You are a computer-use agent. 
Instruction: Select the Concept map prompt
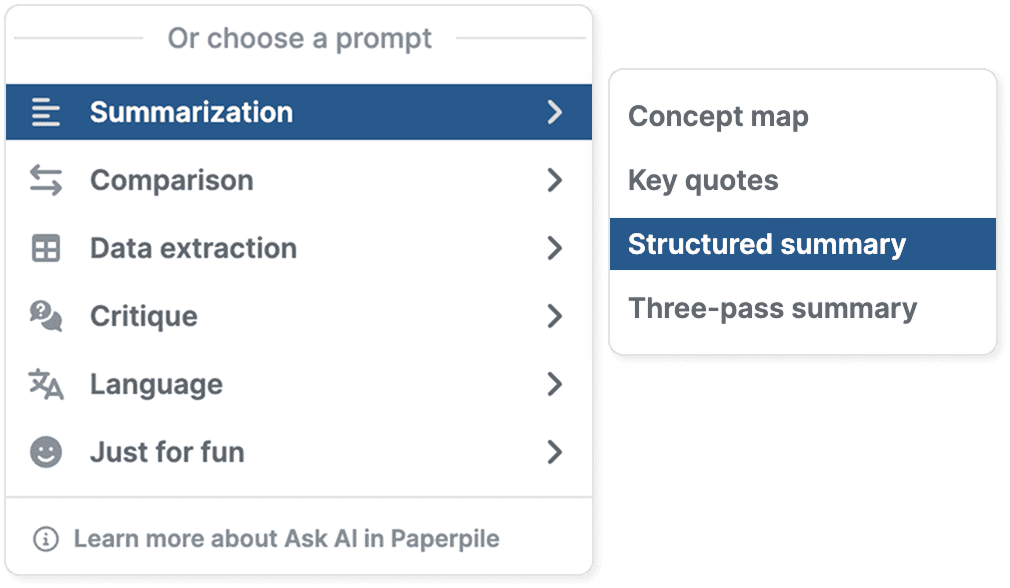(x=718, y=117)
